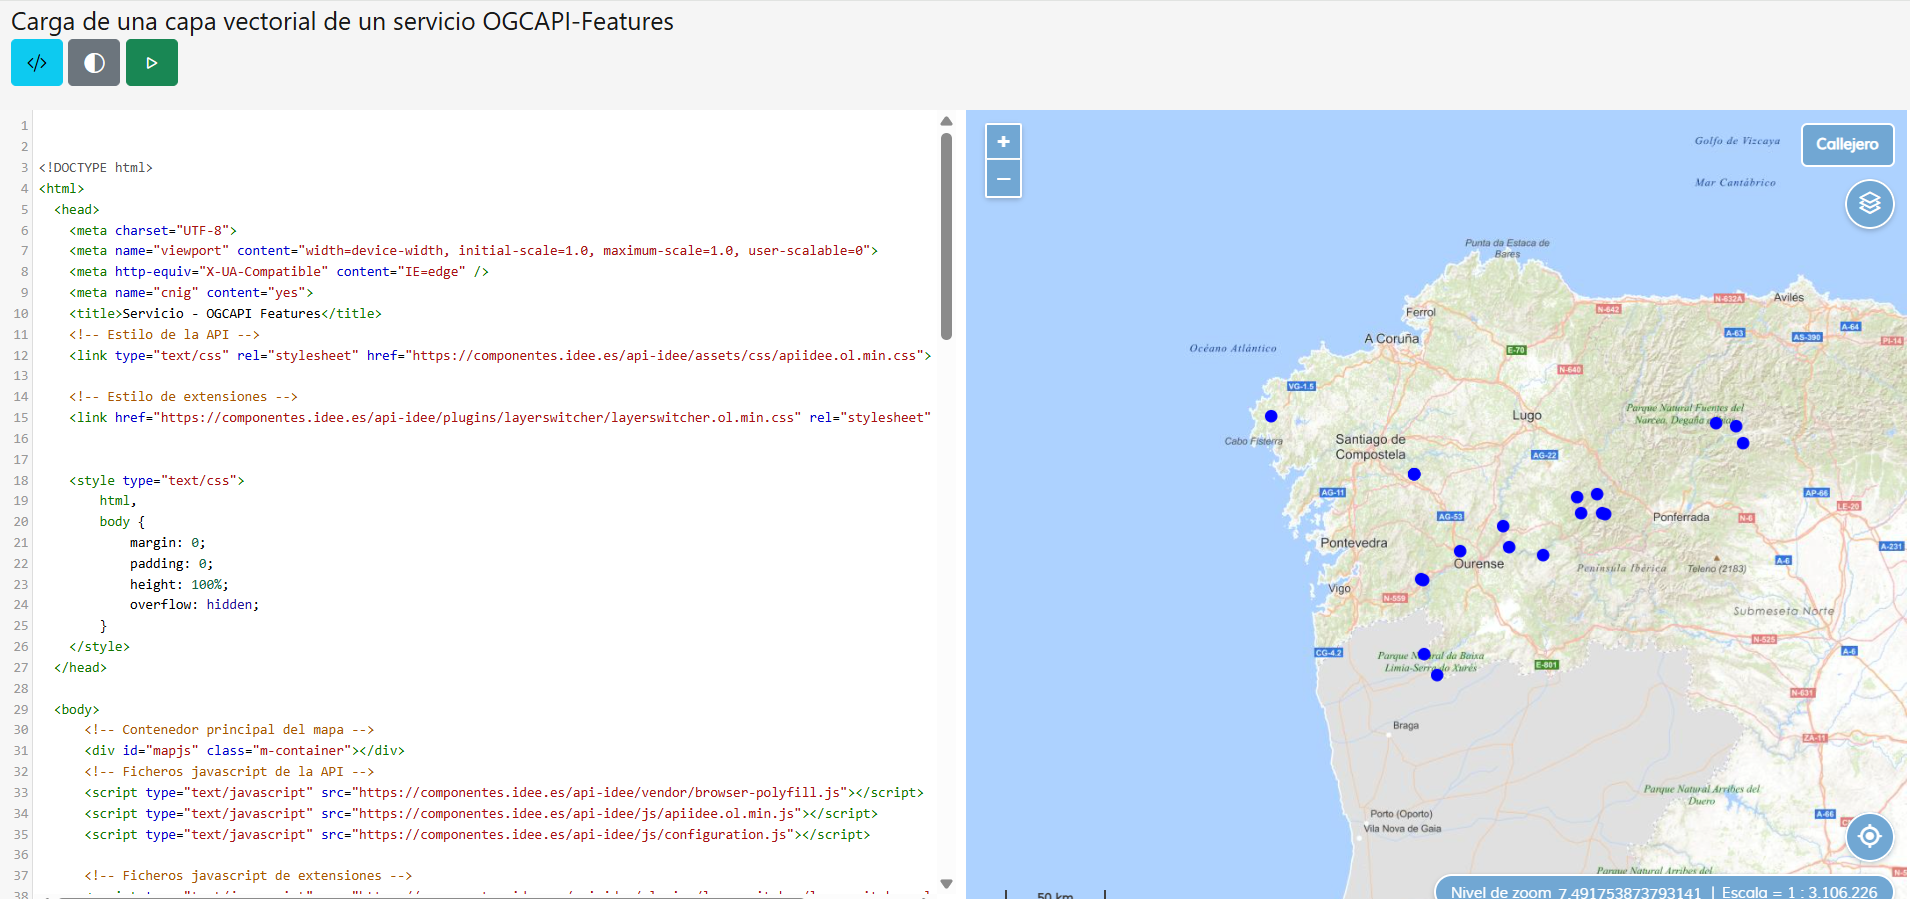Click the geolocation target icon
Image resolution: width=1910 pixels, height=899 pixels.
pyautogui.click(x=1869, y=836)
